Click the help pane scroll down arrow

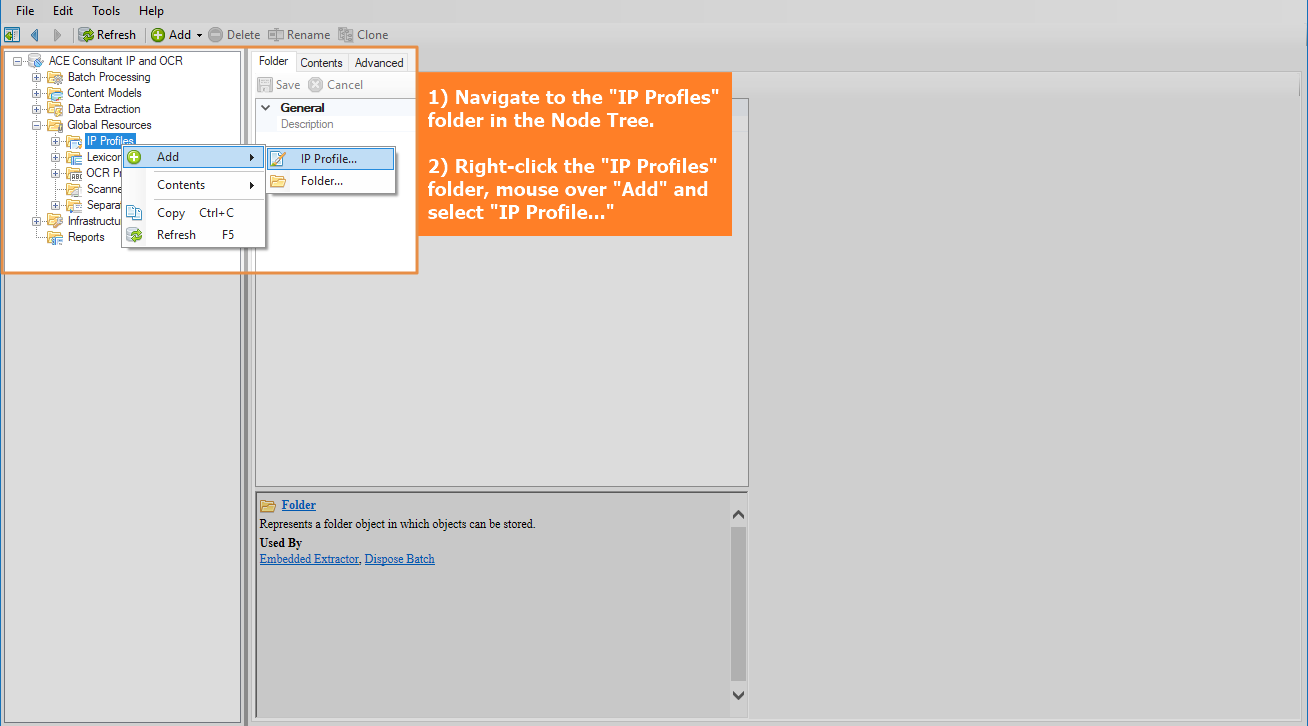[739, 694]
